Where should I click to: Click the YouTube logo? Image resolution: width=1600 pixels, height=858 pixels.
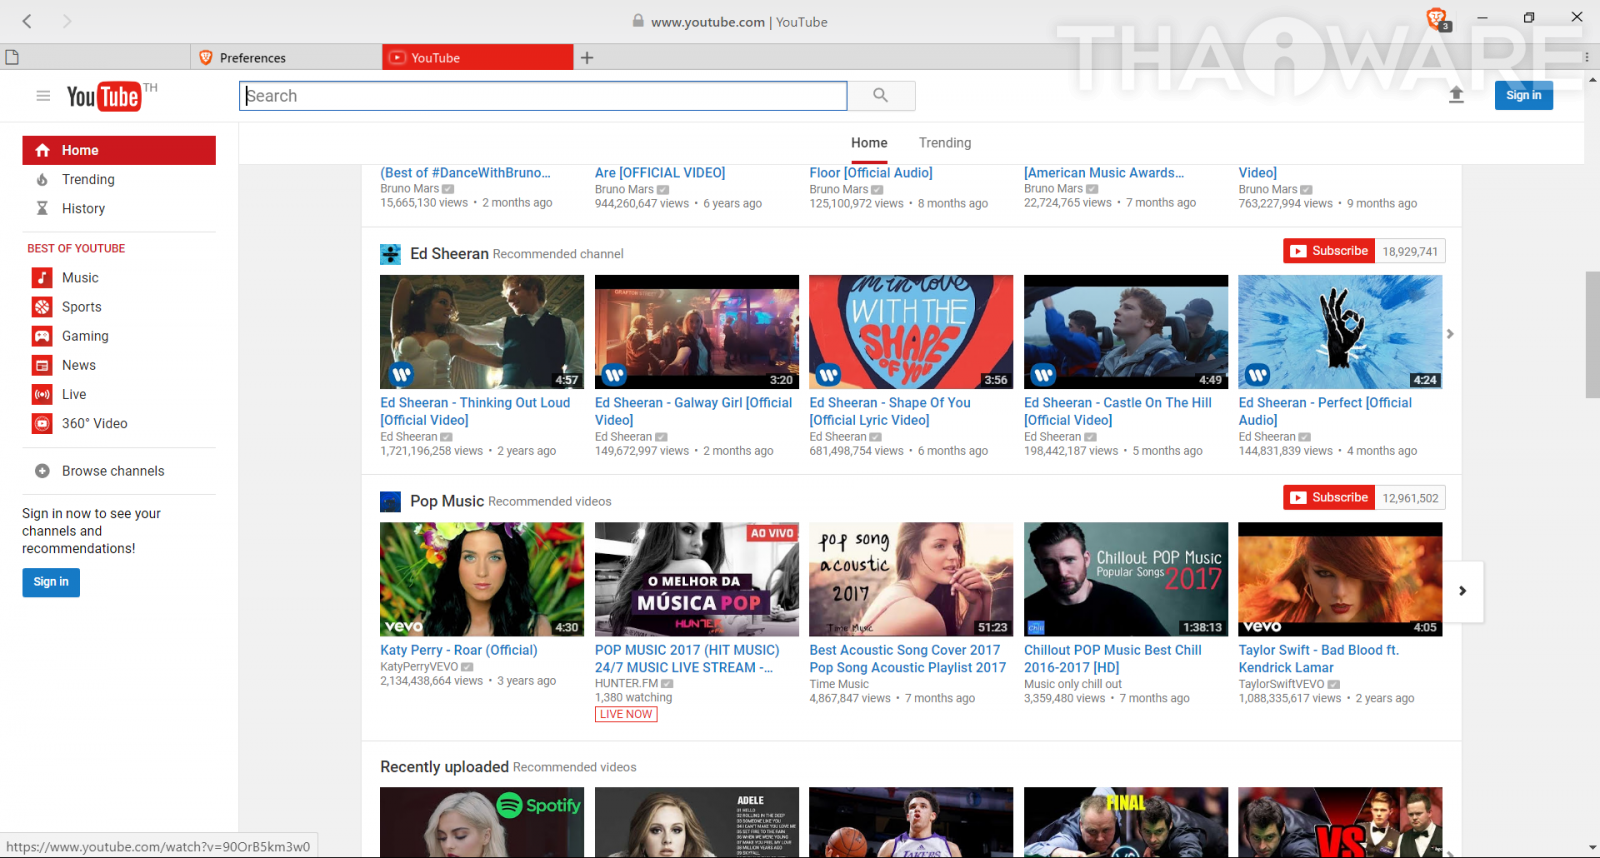click(x=105, y=96)
